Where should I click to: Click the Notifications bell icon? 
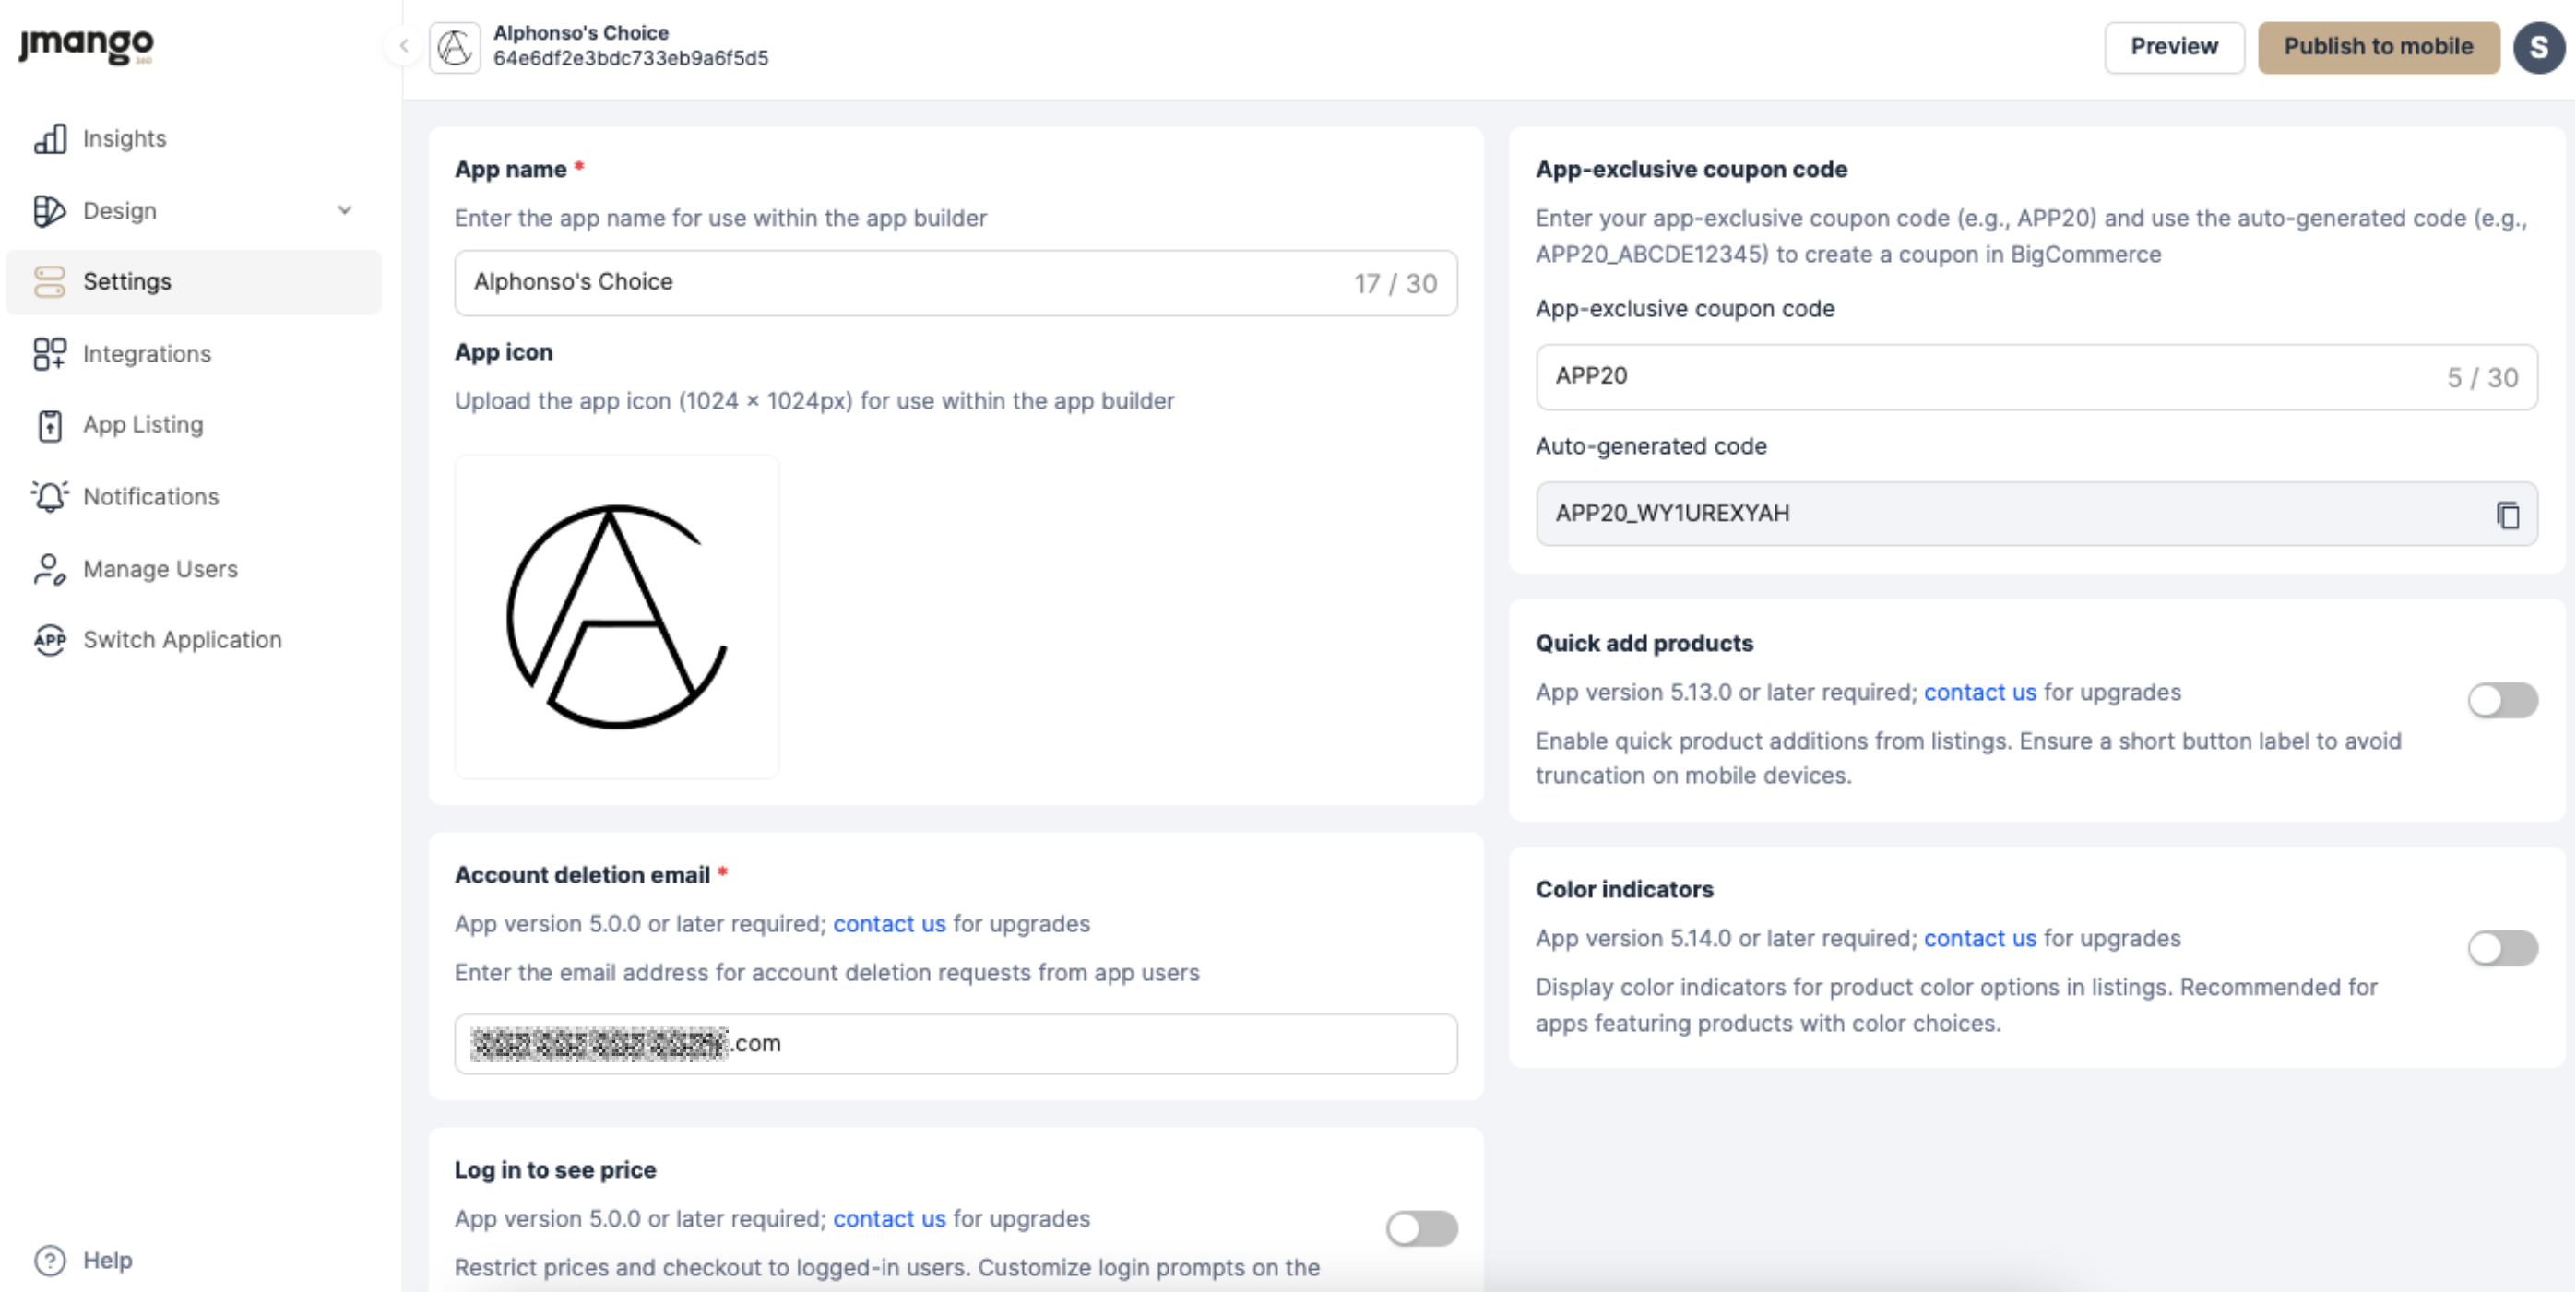tap(50, 497)
